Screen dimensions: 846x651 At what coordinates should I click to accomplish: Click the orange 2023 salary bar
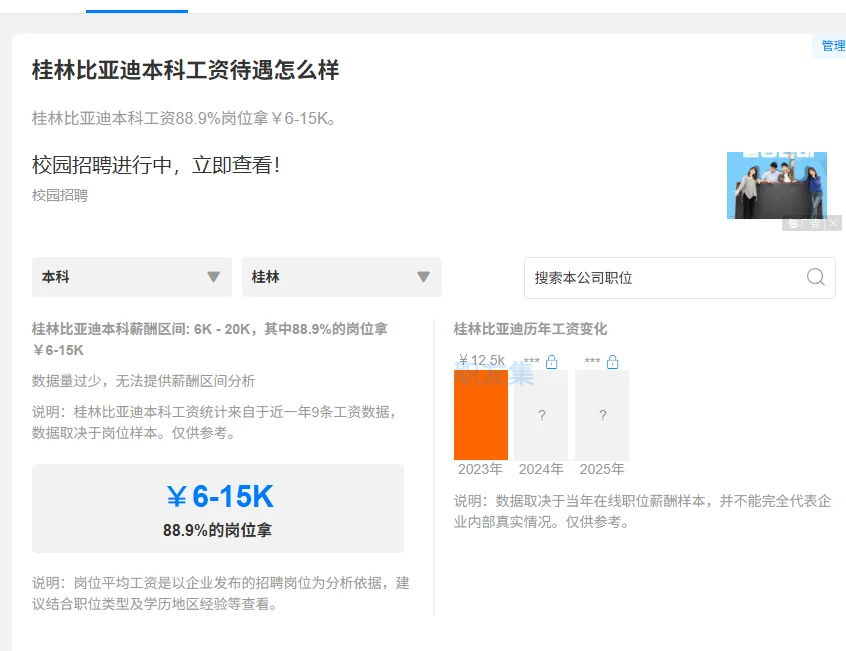click(x=480, y=415)
